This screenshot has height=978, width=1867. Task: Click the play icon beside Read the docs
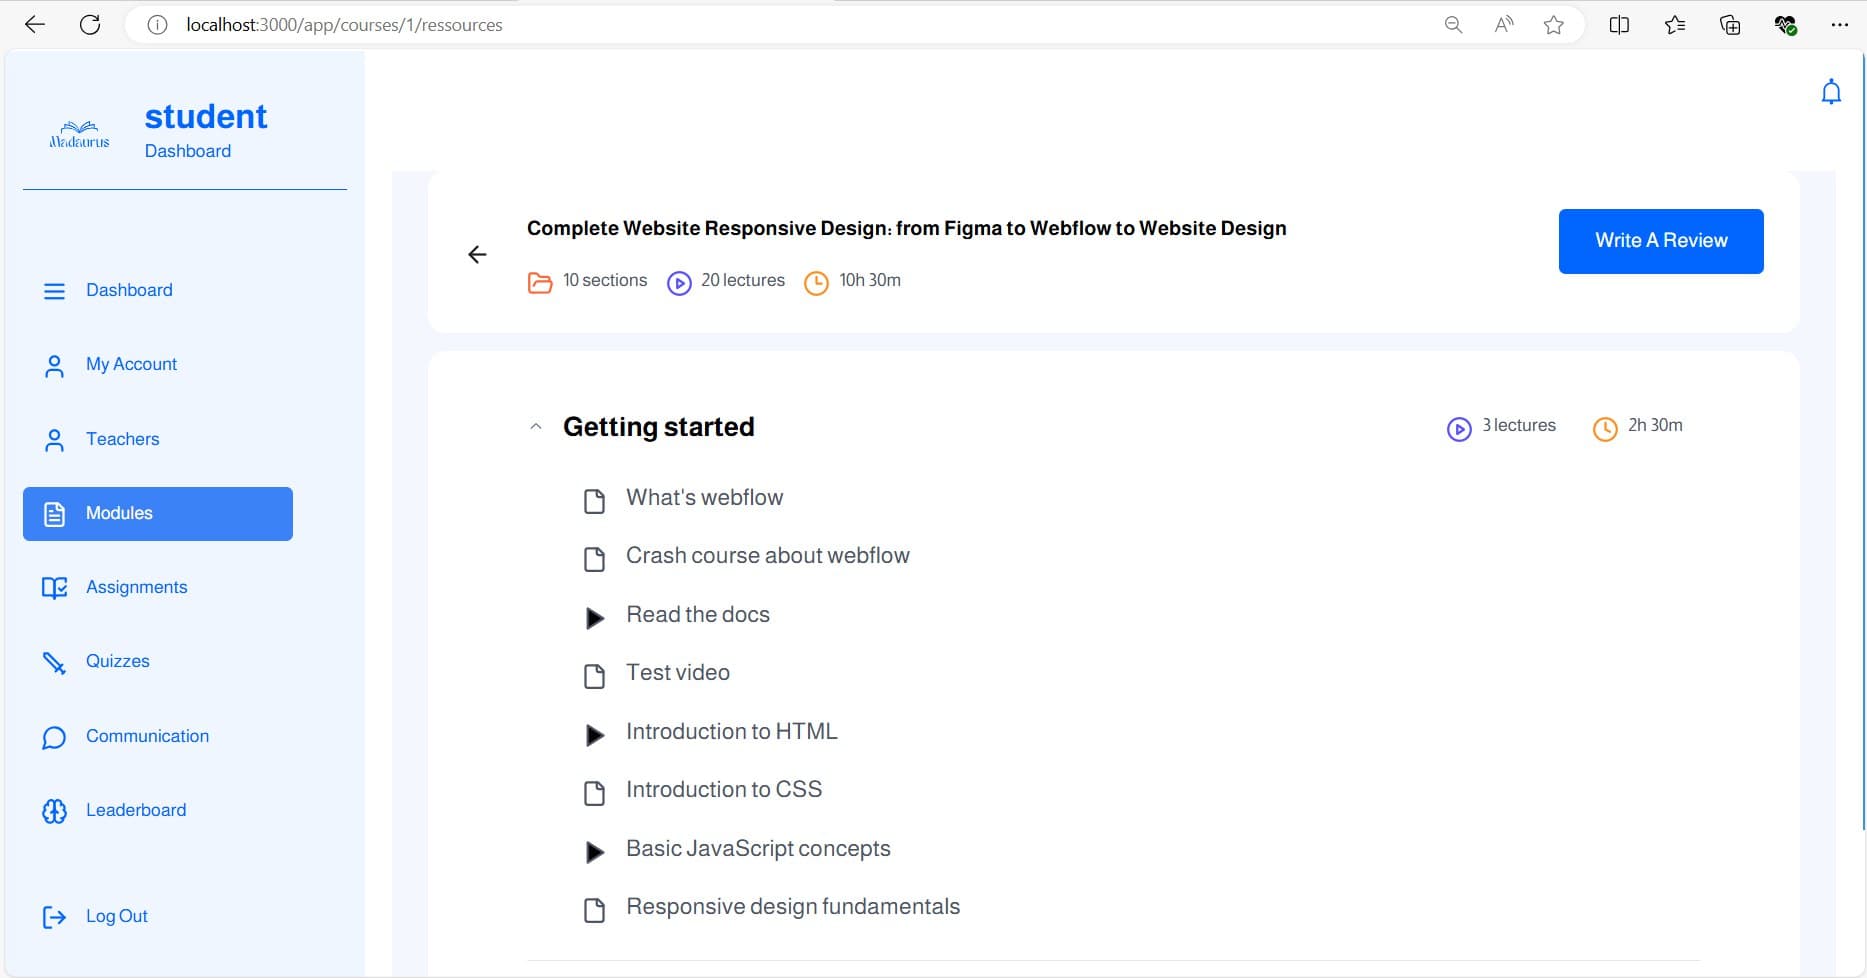pos(594,618)
